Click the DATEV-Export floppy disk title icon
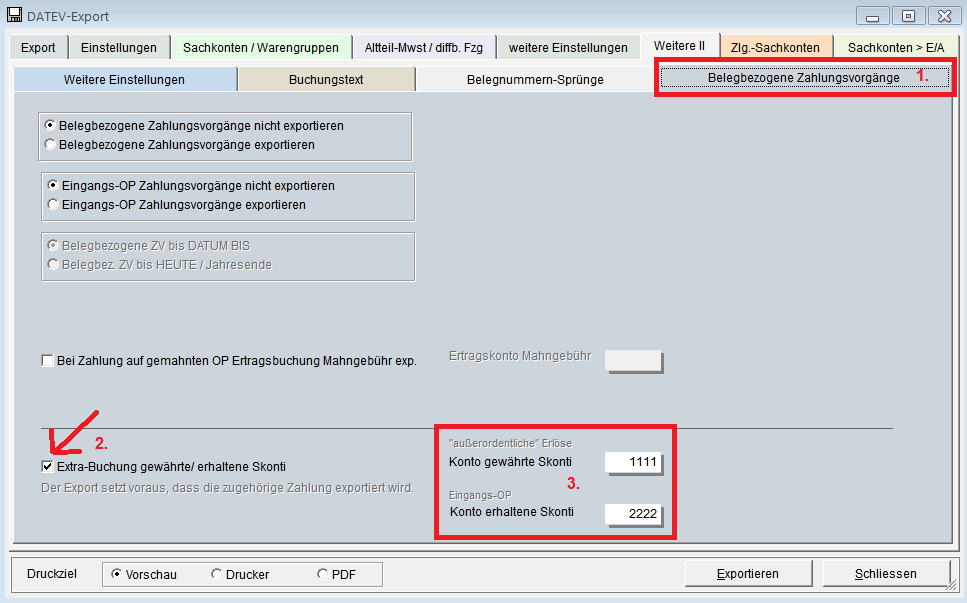 14,15
